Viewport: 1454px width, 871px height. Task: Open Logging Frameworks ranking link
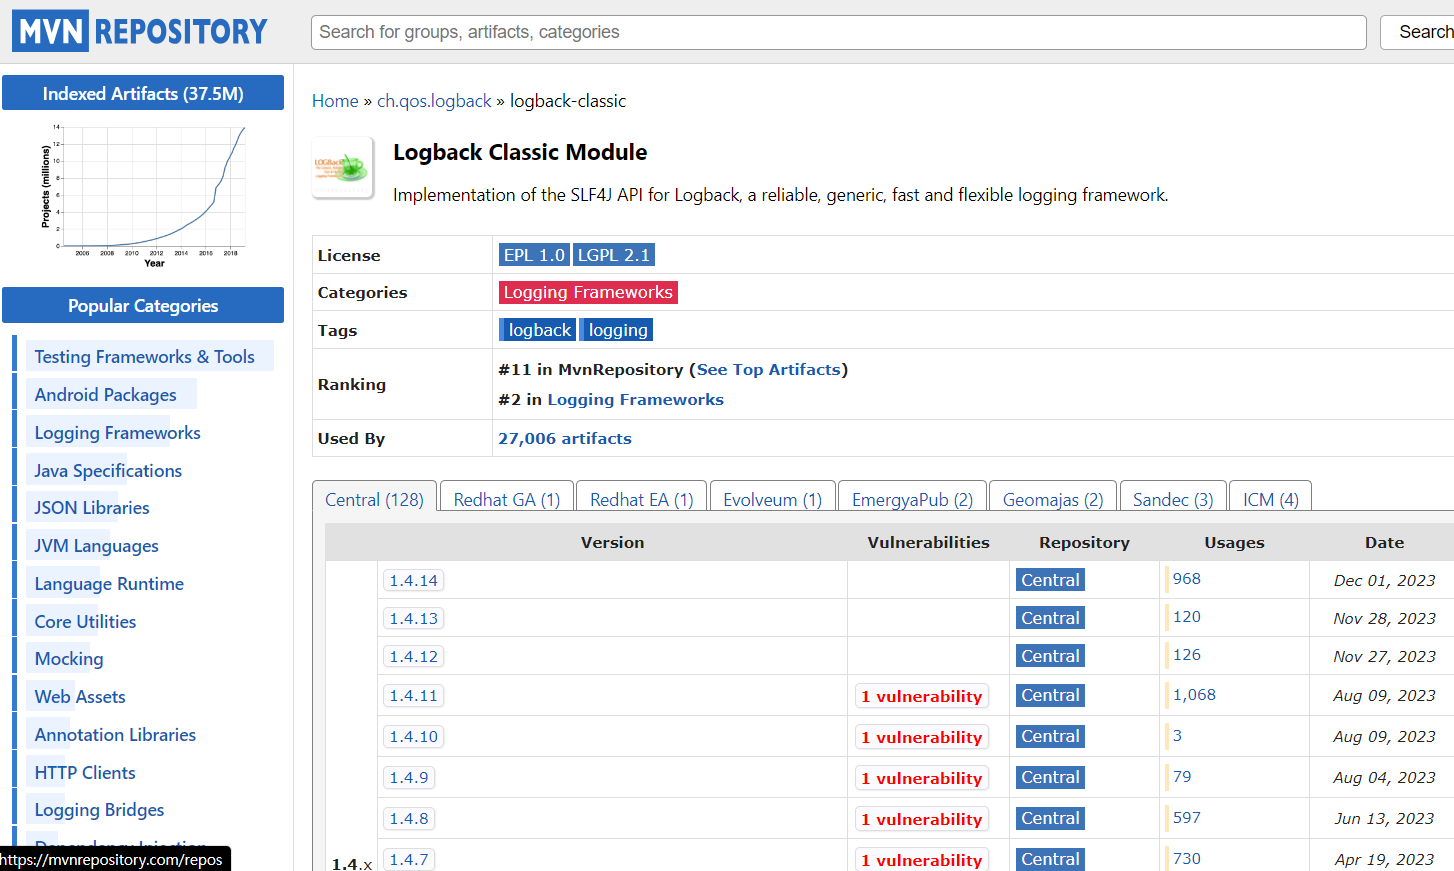pyautogui.click(x=635, y=399)
